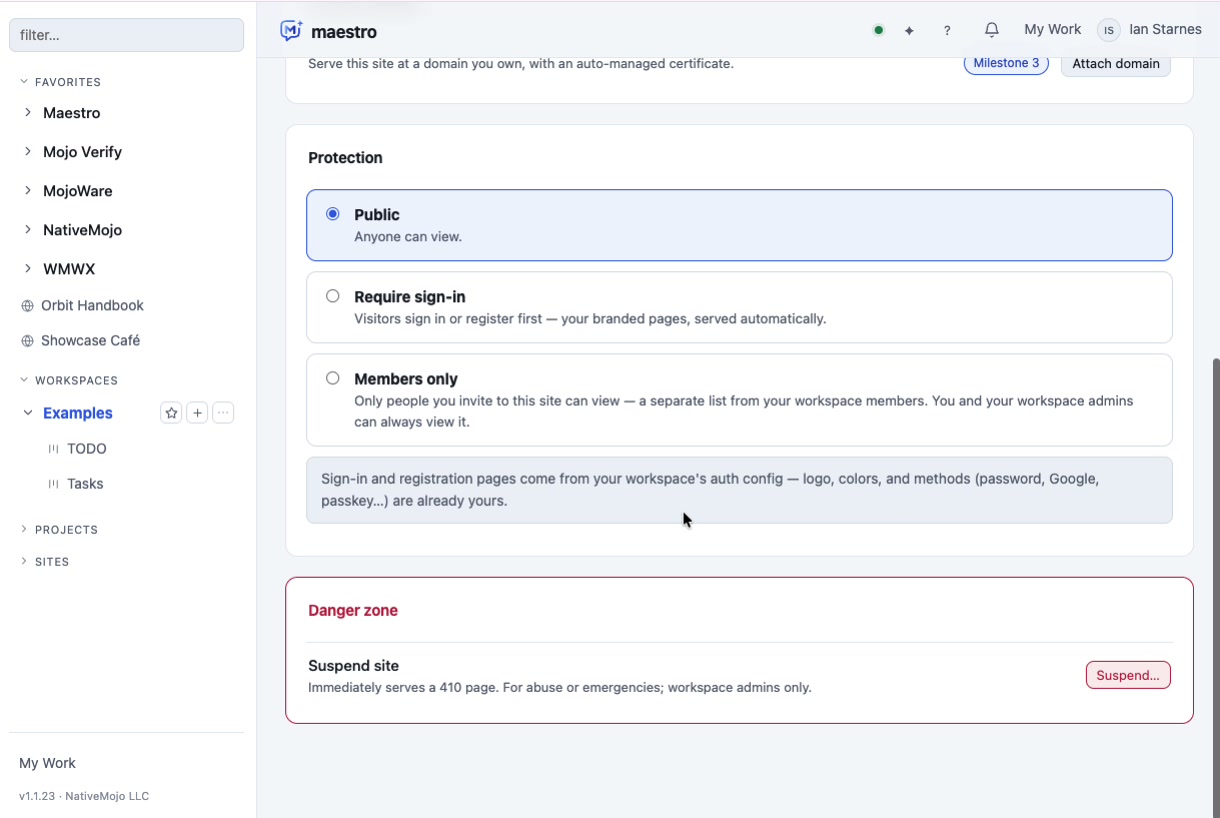The width and height of the screenshot is (1220, 818).
Task: Open help via the question mark icon
Action: (x=947, y=31)
